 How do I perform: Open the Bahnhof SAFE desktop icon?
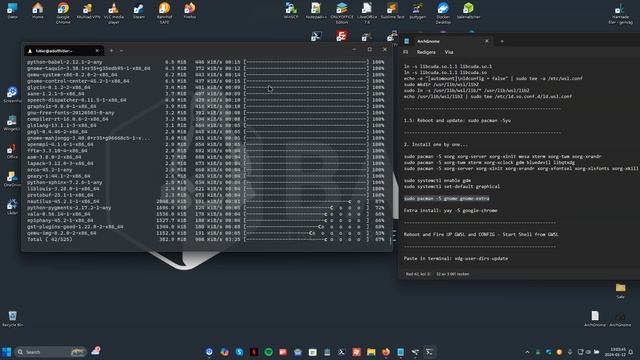164,13
